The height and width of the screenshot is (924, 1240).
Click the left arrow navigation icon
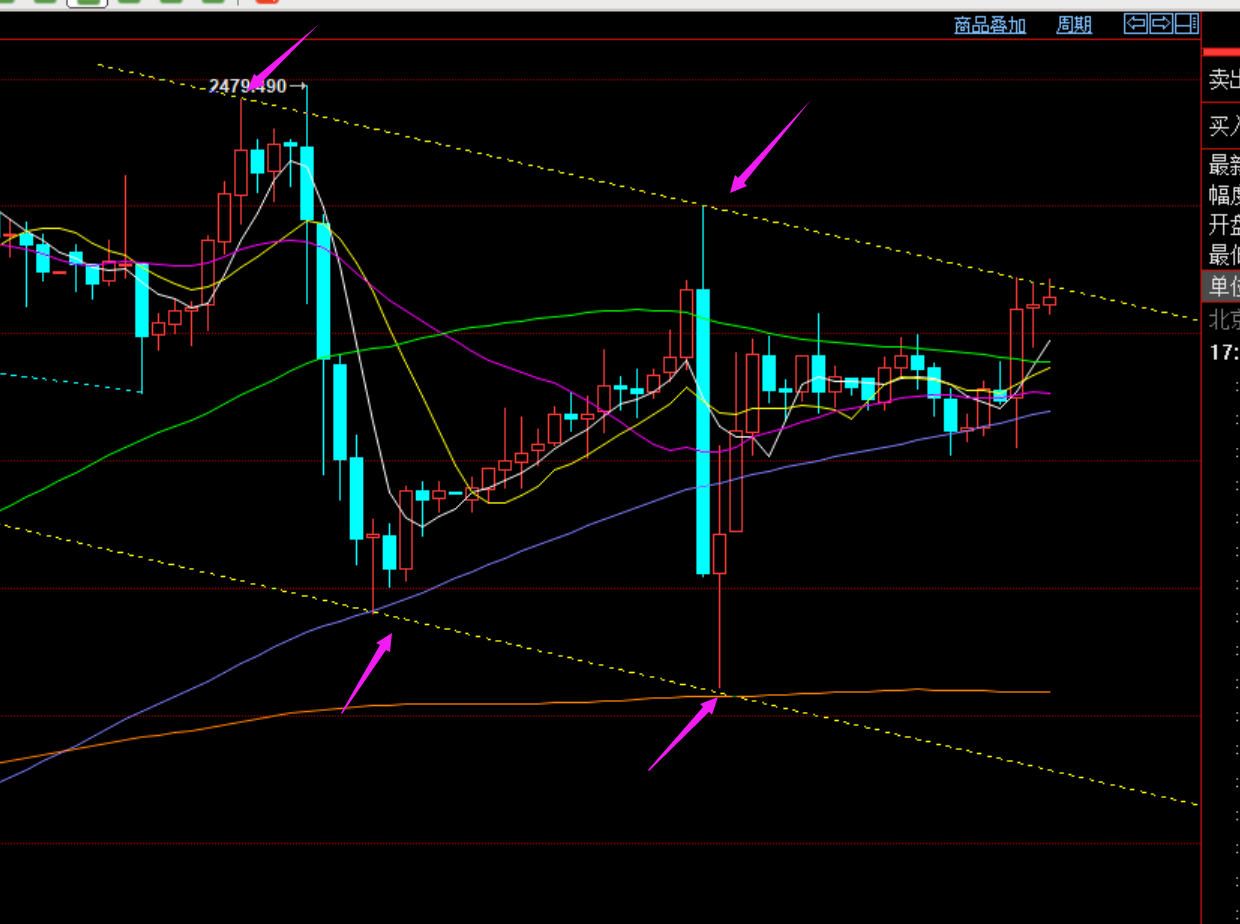click(x=1136, y=23)
